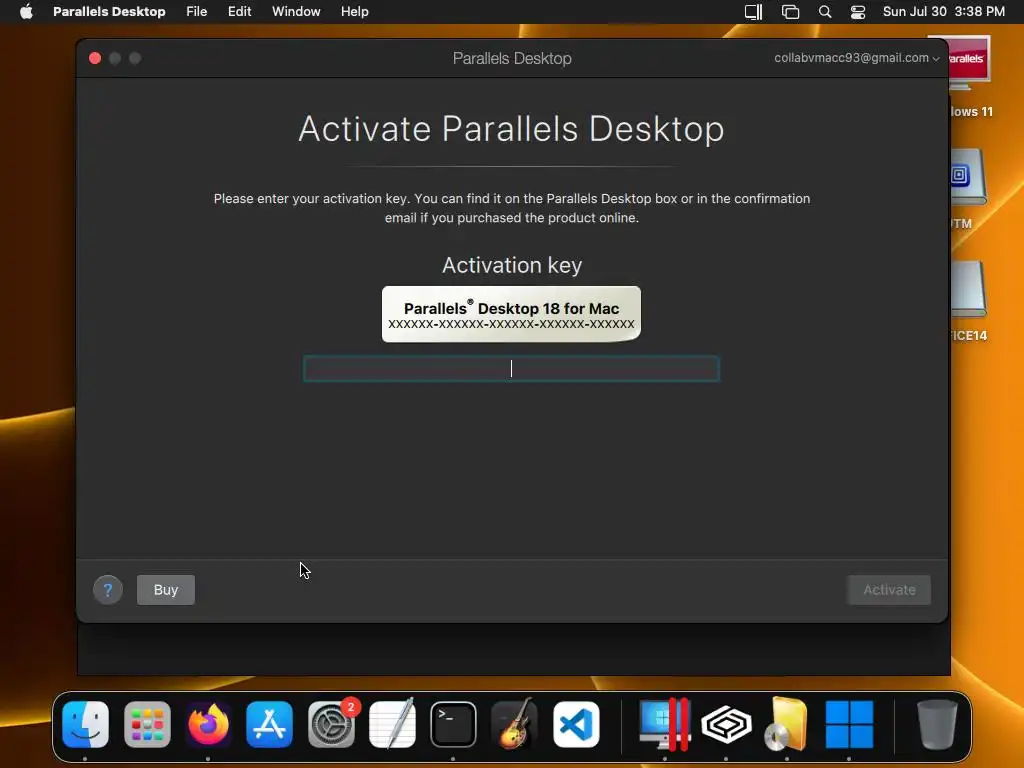Click the date and time in menu bar

[x=944, y=12]
